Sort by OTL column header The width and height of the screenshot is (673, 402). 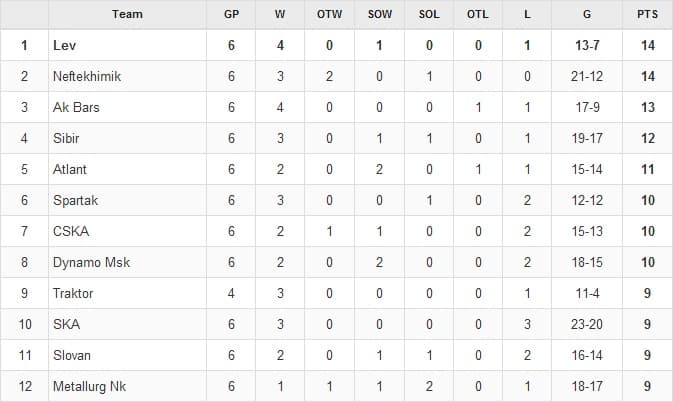(478, 14)
